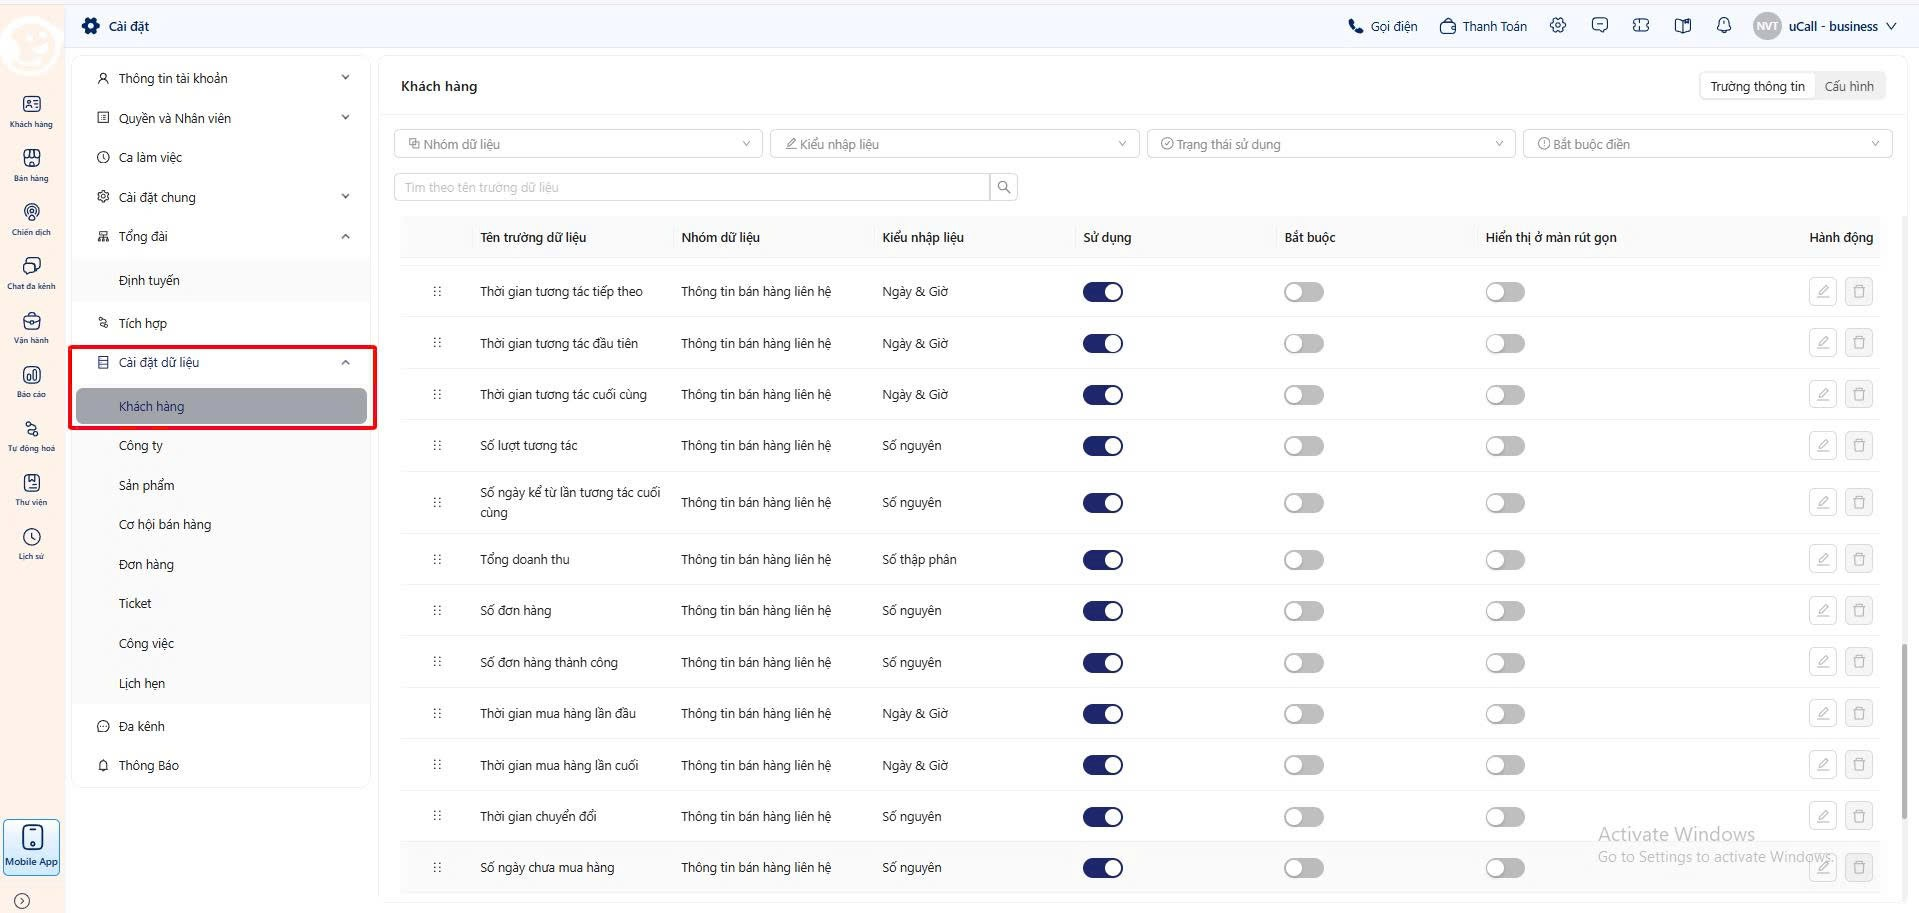The width and height of the screenshot is (1919, 913).
Task: Select Cơ hội bán hàng menu item
Action: (x=165, y=524)
